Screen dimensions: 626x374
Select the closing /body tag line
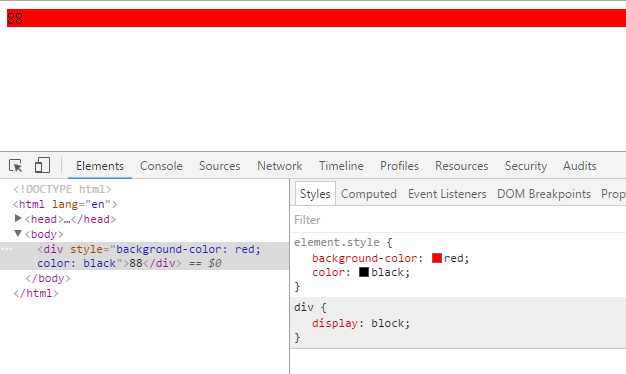click(48, 278)
